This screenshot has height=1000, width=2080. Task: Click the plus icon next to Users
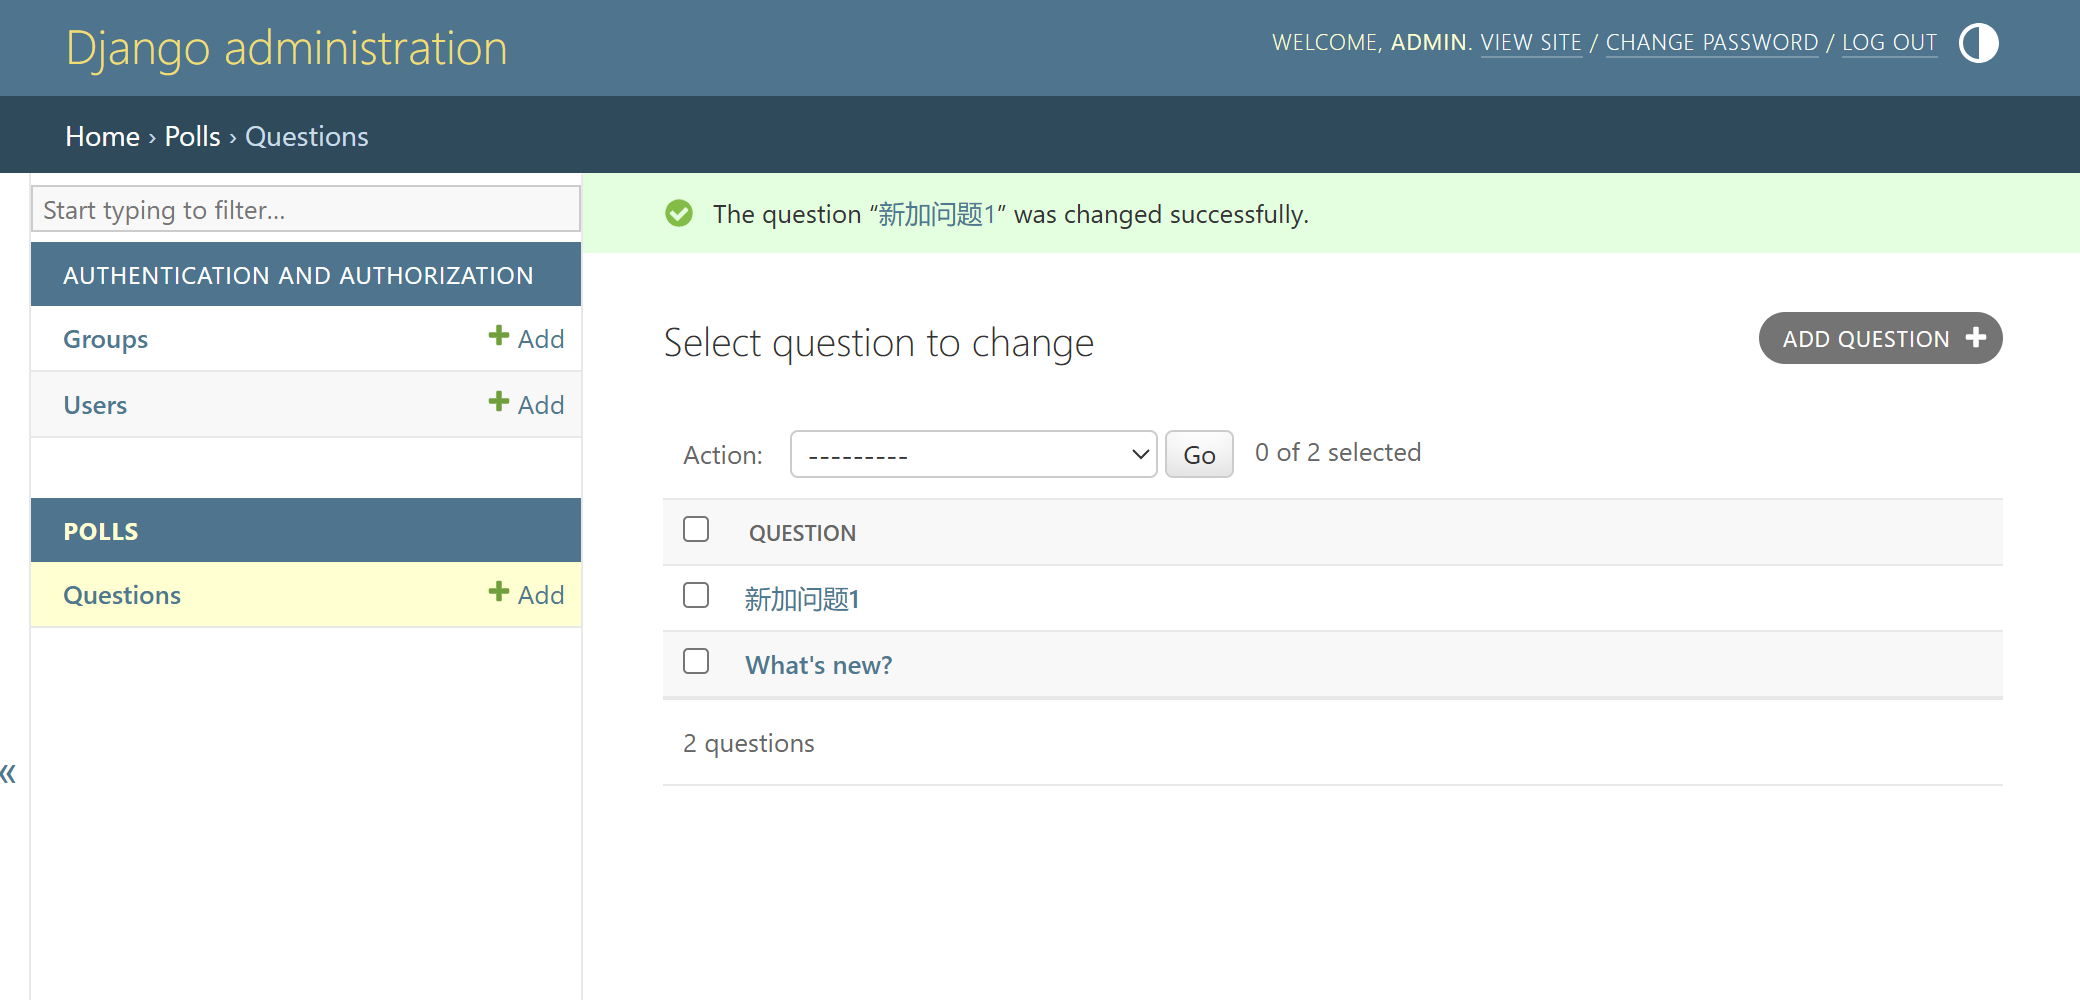pos(498,403)
